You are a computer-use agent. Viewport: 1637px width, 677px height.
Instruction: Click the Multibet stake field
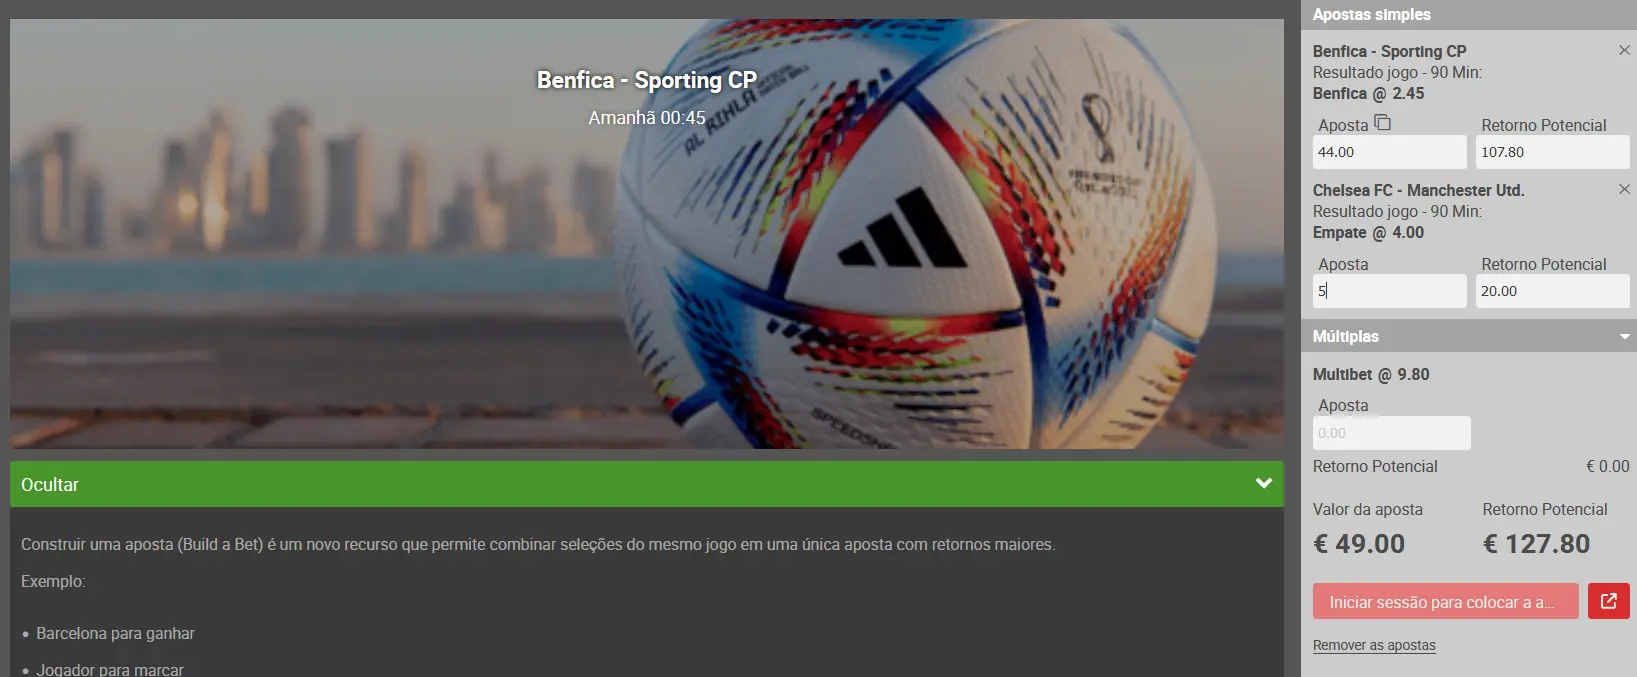[1391, 433]
